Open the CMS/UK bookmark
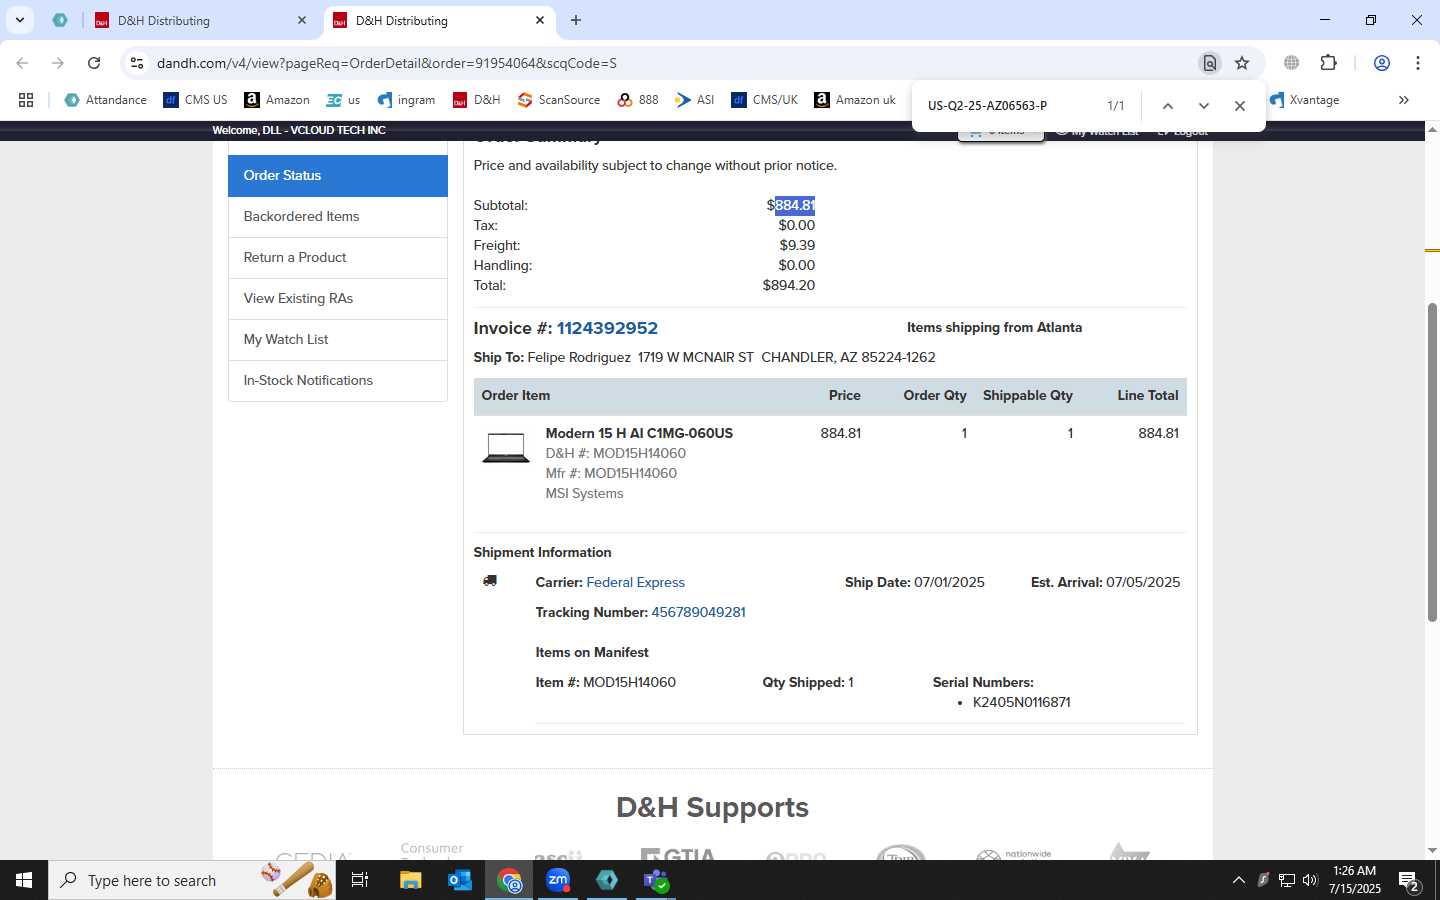 [x=765, y=100]
